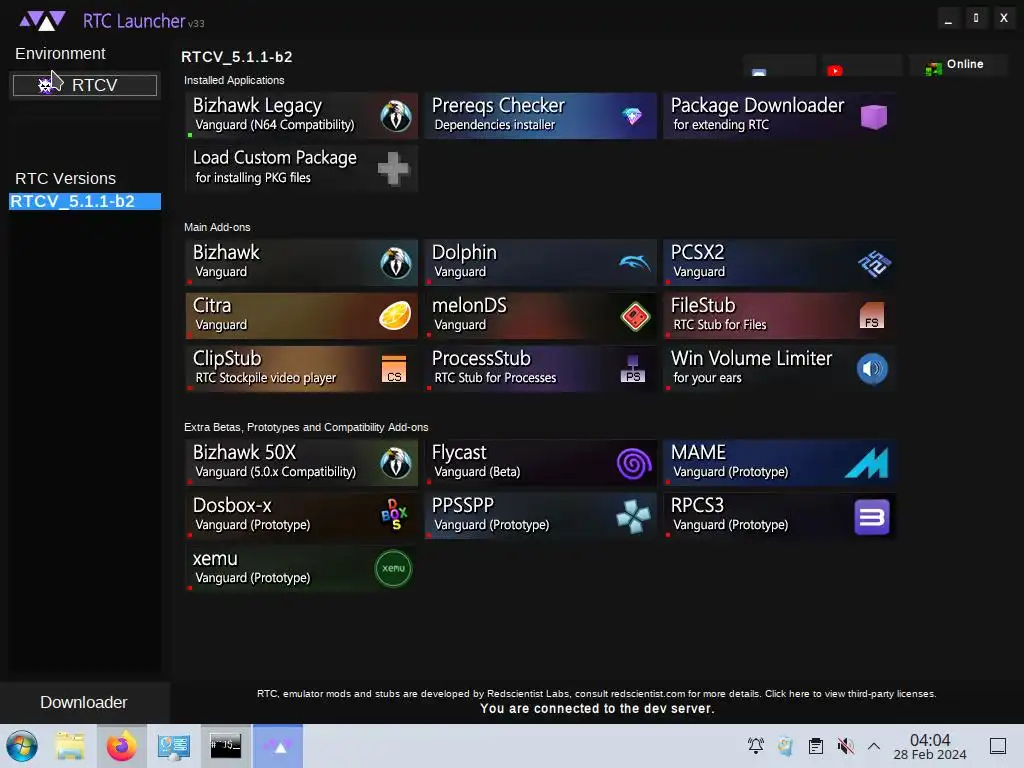Open the Prereqs Checker dependencies installer

coord(540,116)
